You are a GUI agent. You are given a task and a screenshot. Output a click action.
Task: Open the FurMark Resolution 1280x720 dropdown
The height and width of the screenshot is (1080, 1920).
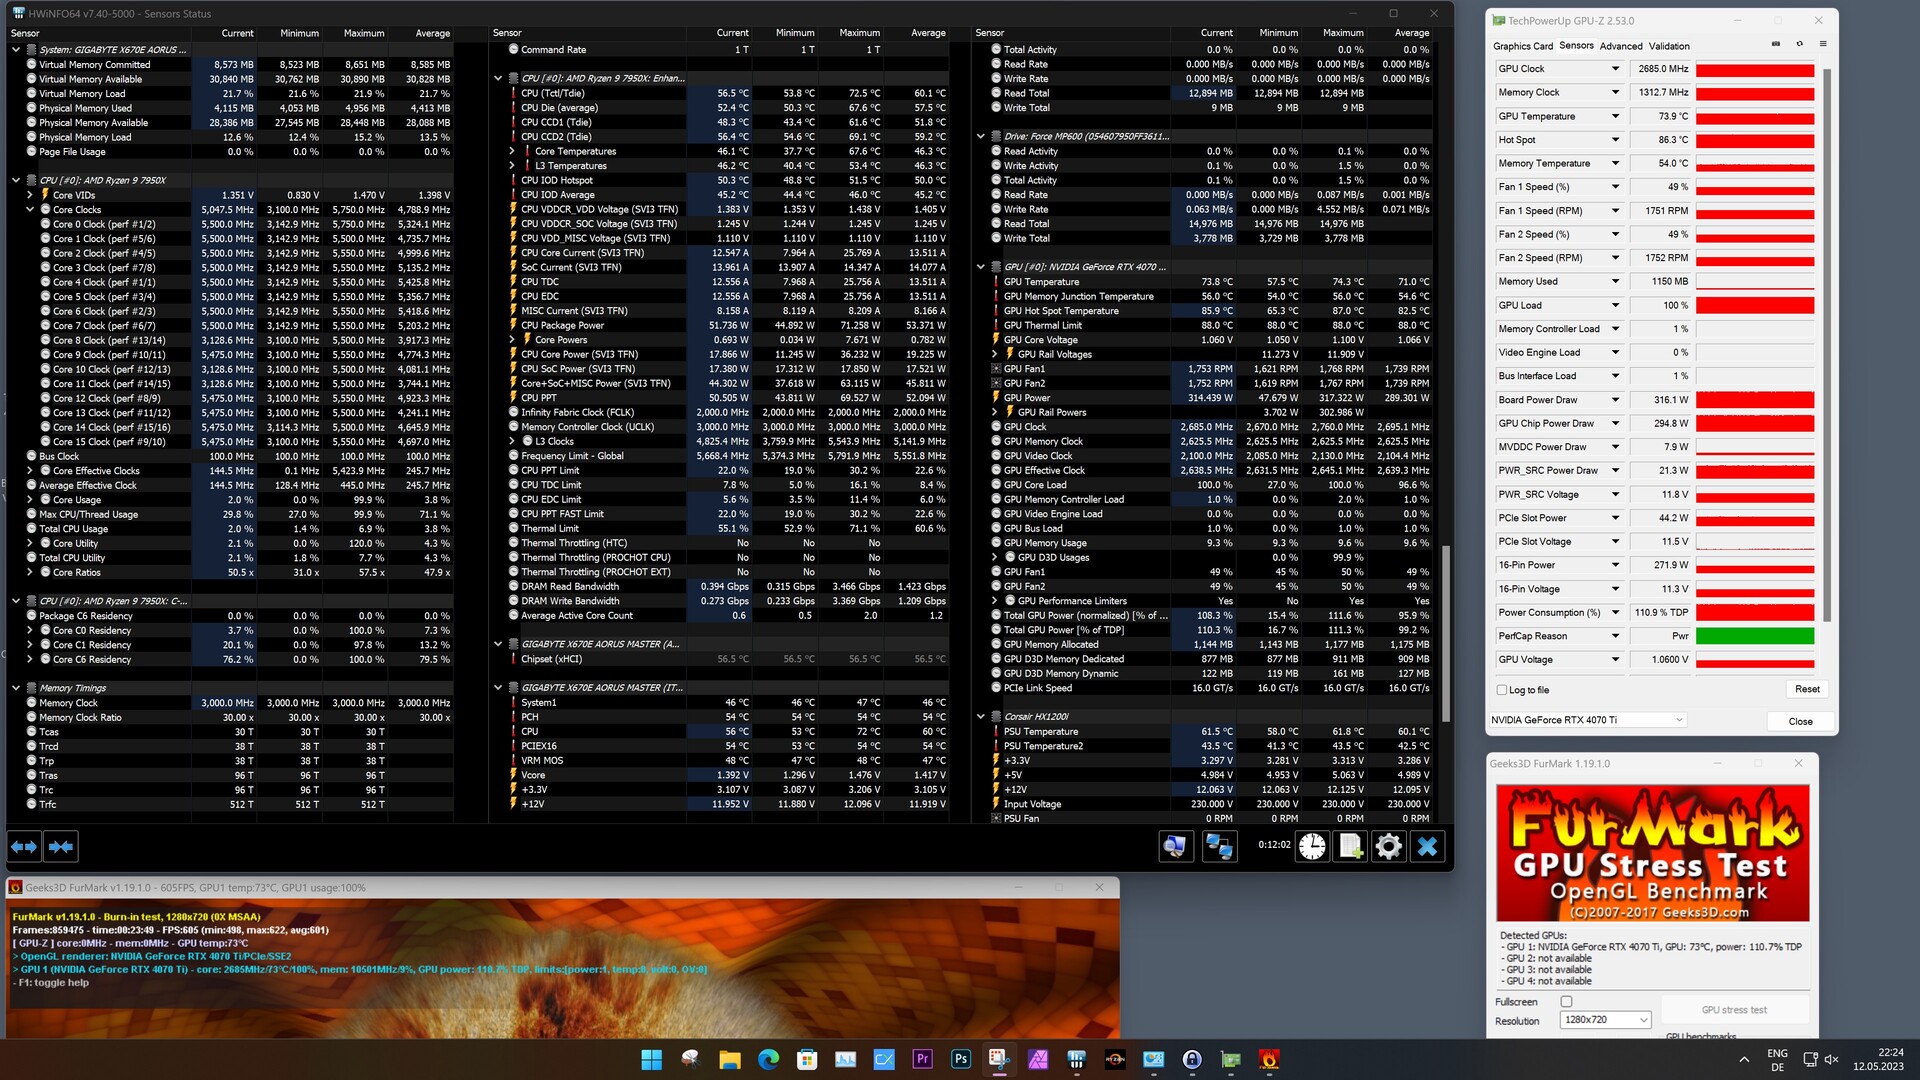pyautogui.click(x=1604, y=1020)
